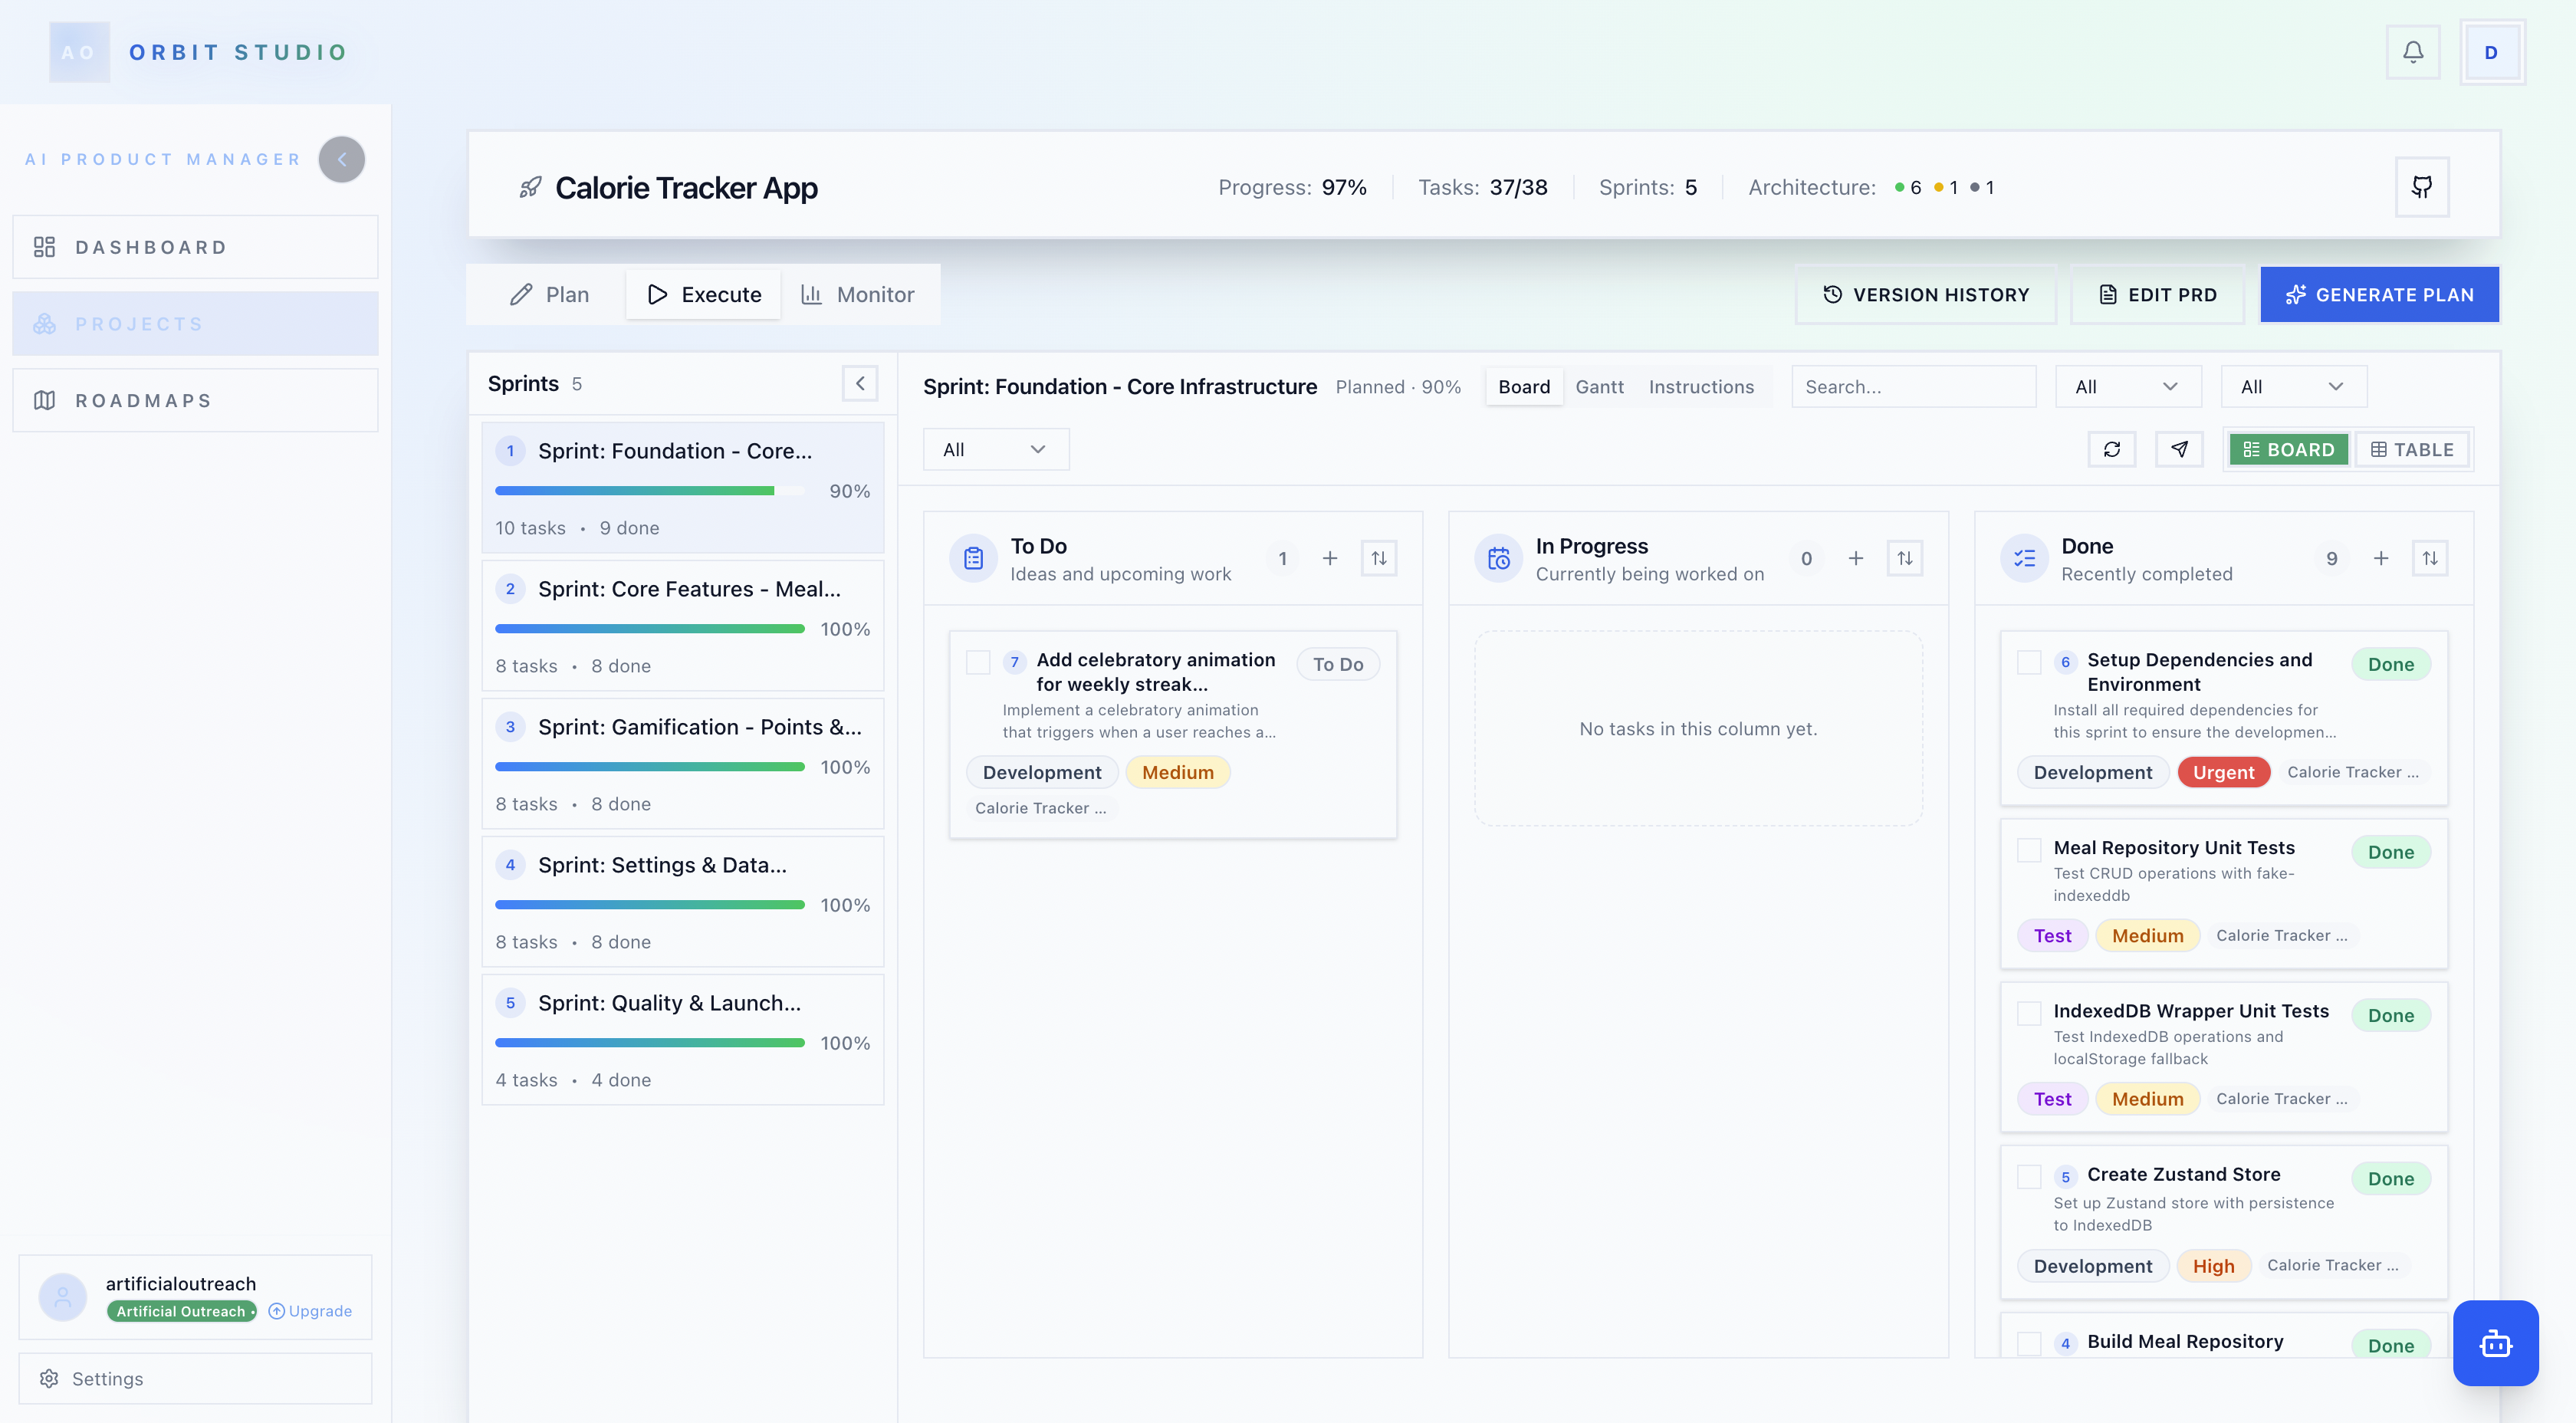Click the To Do clipboard column icon
The image size is (2576, 1423).
click(x=973, y=558)
